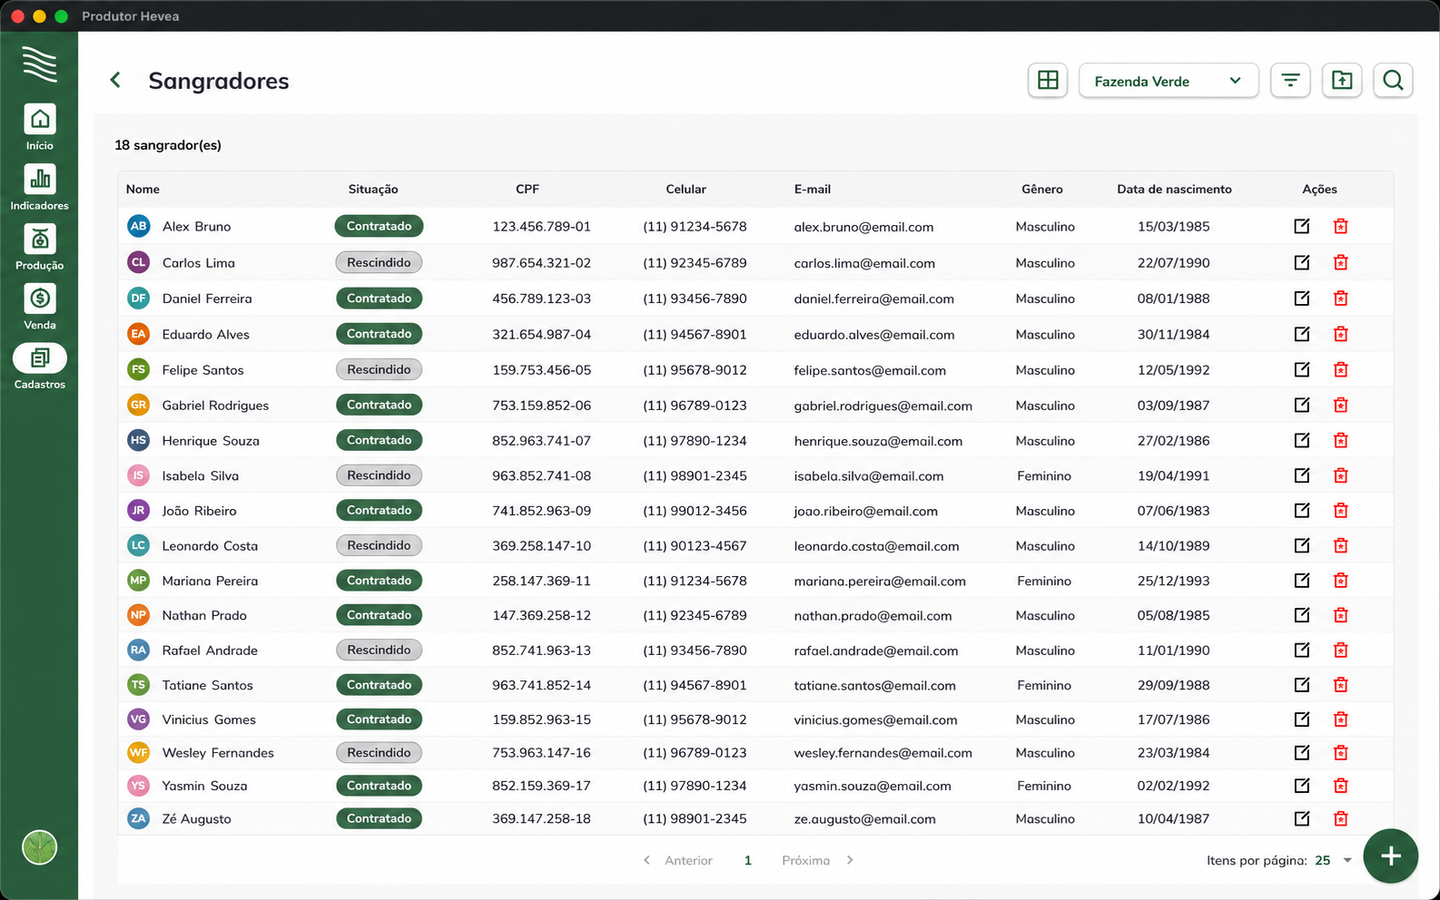This screenshot has height=900, width=1440.
Task: Select the Rescindido badge for Leonardo Costa
Action: point(379,545)
